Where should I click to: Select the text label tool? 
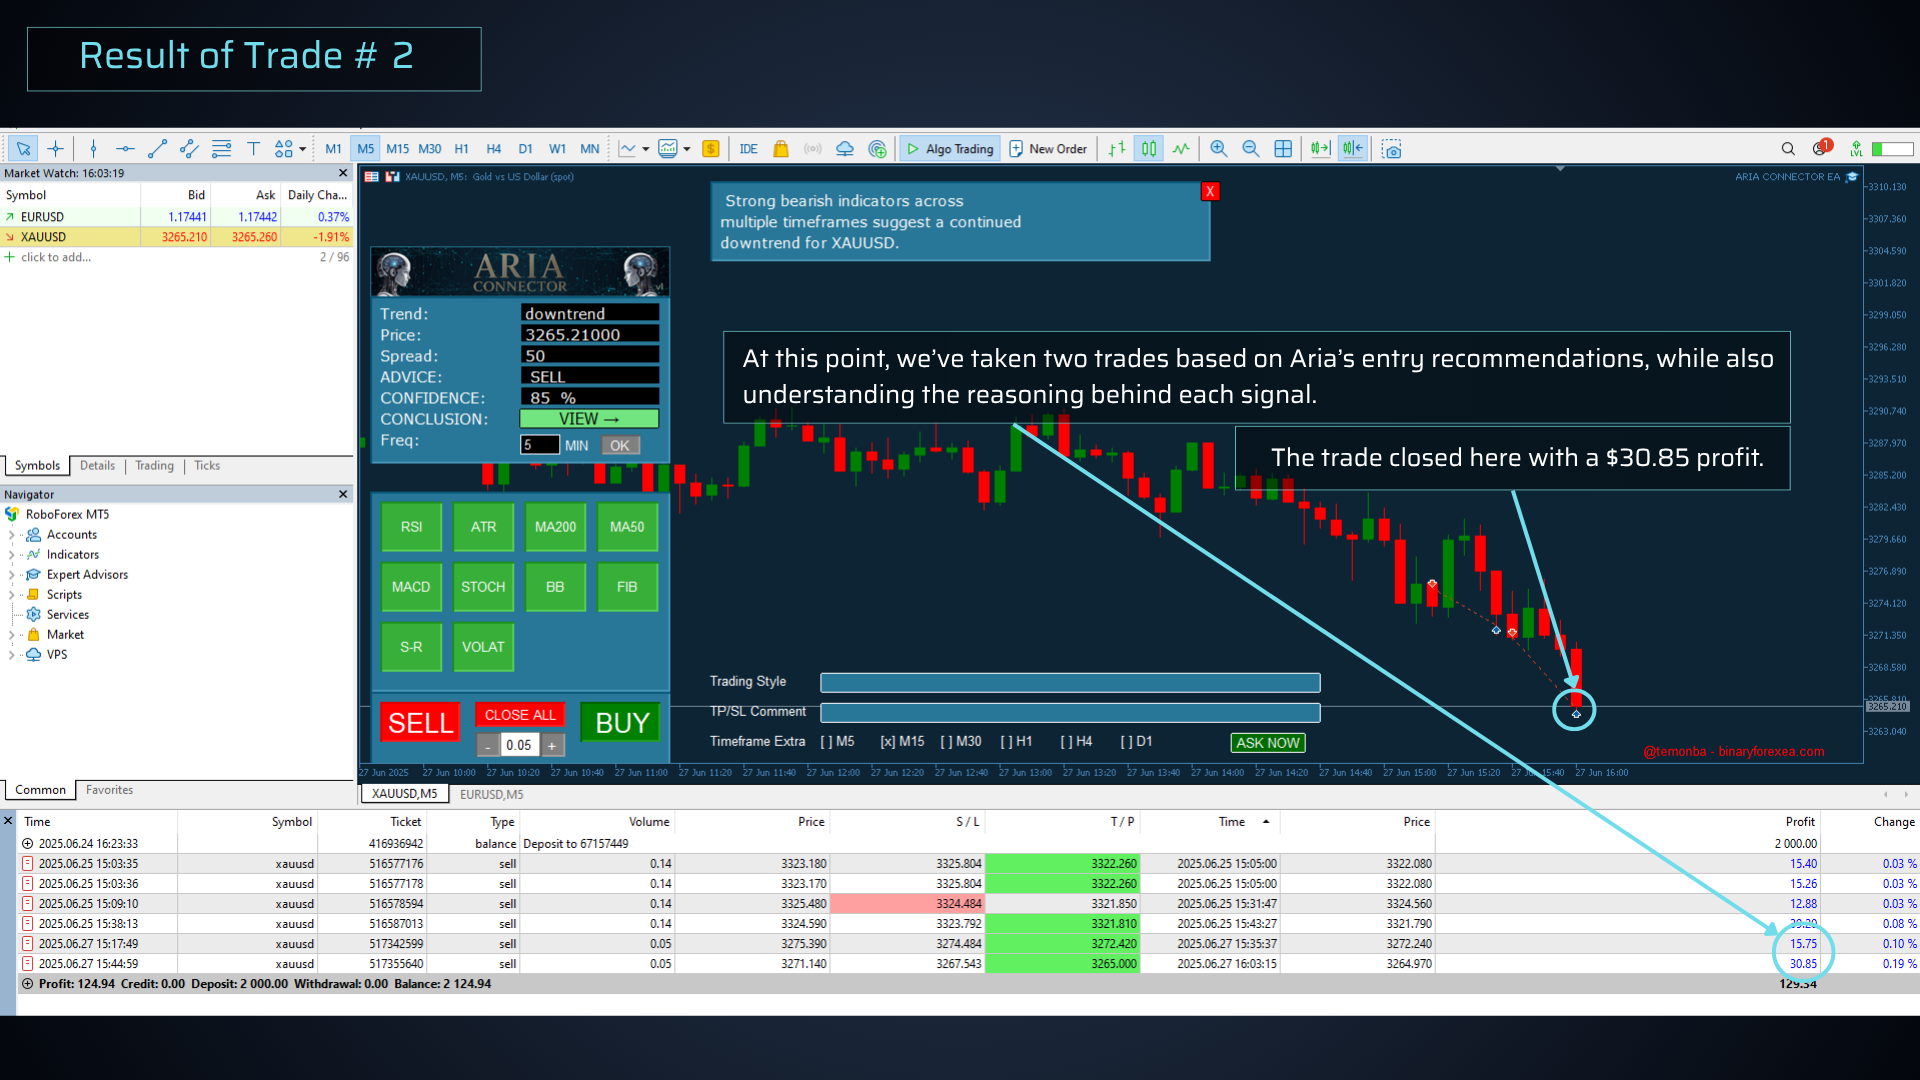click(253, 149)
